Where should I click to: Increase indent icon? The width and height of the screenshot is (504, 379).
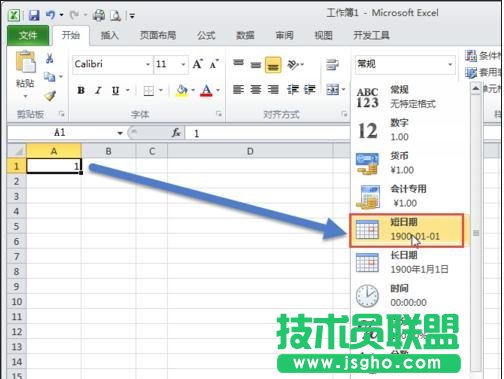click(310, 89)
